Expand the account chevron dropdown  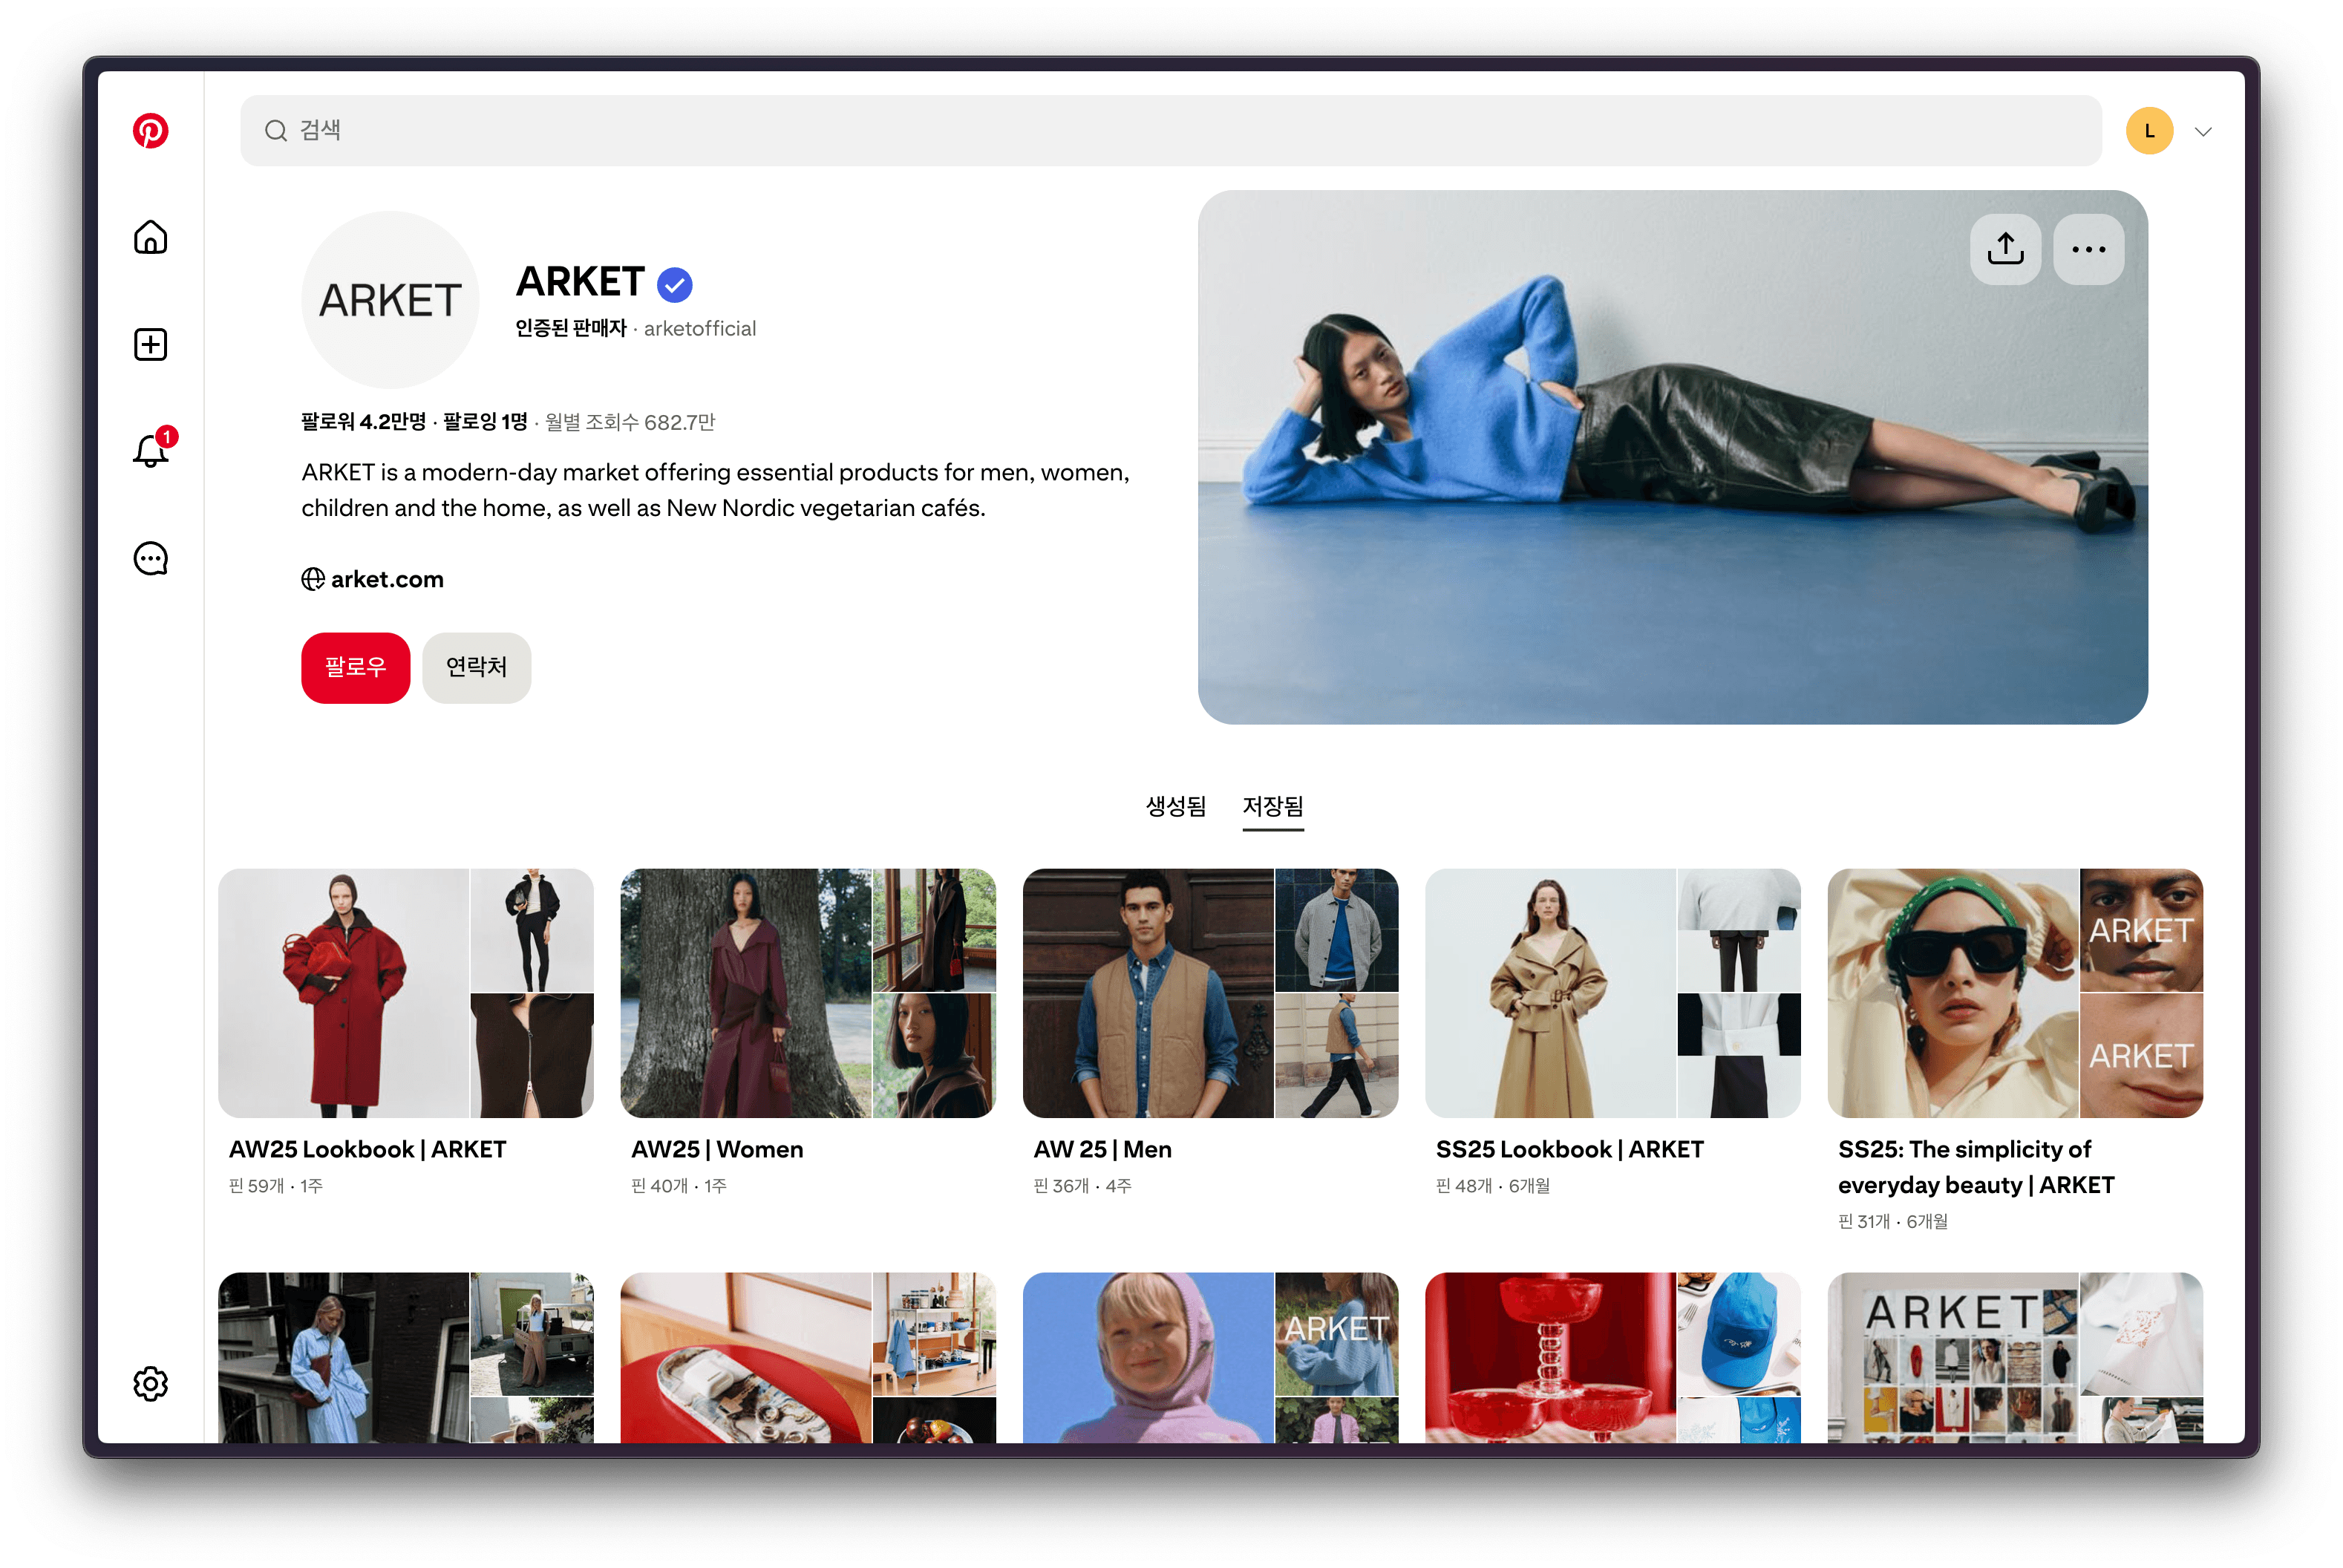2203,132
